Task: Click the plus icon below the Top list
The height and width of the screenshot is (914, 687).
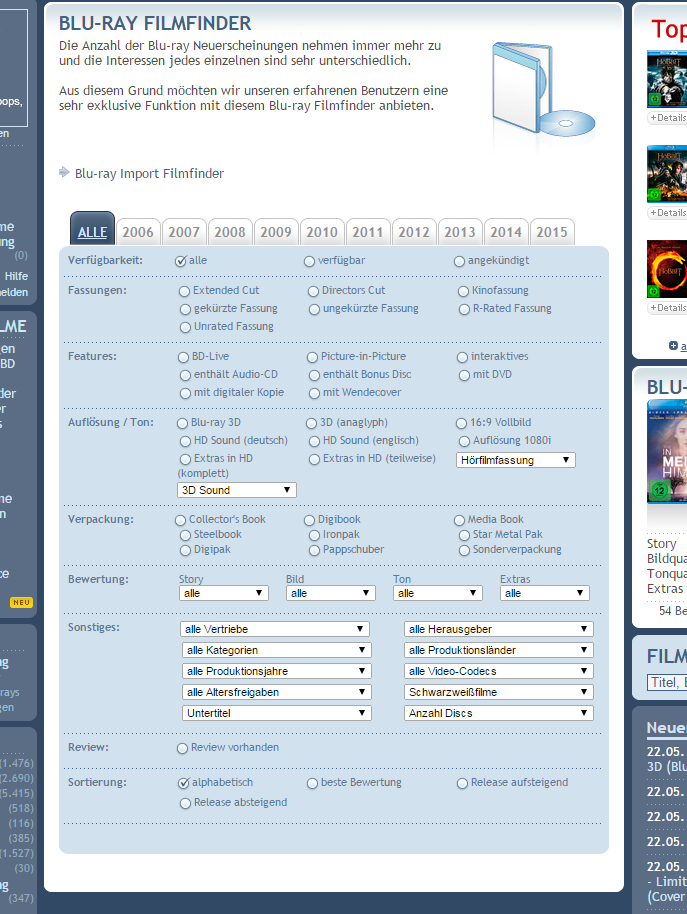Action: (x=674, y=346)
